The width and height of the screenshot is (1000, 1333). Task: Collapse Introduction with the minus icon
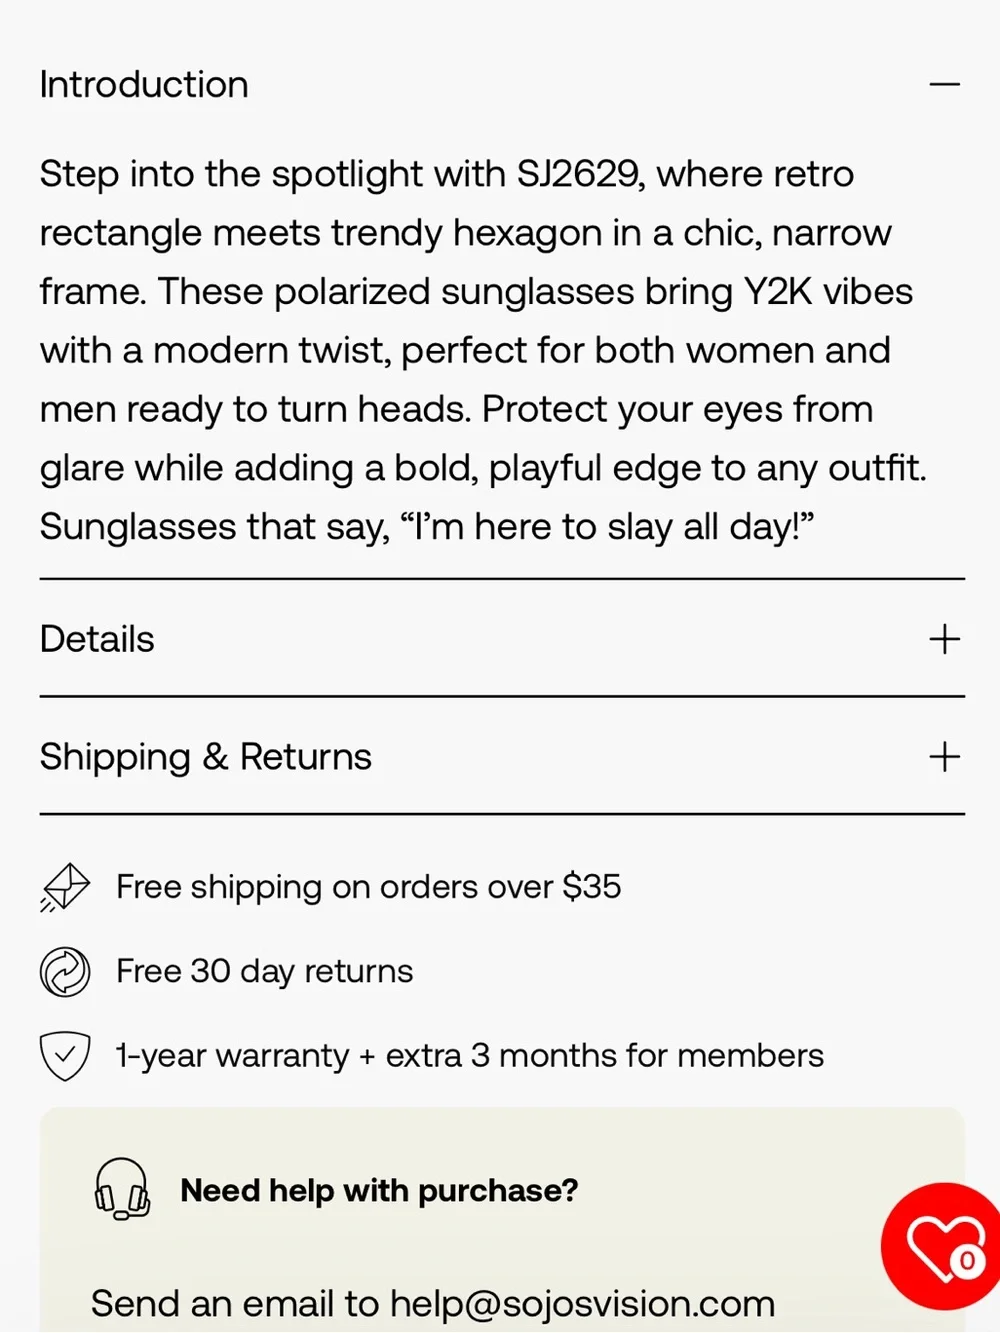coord(944,85)
